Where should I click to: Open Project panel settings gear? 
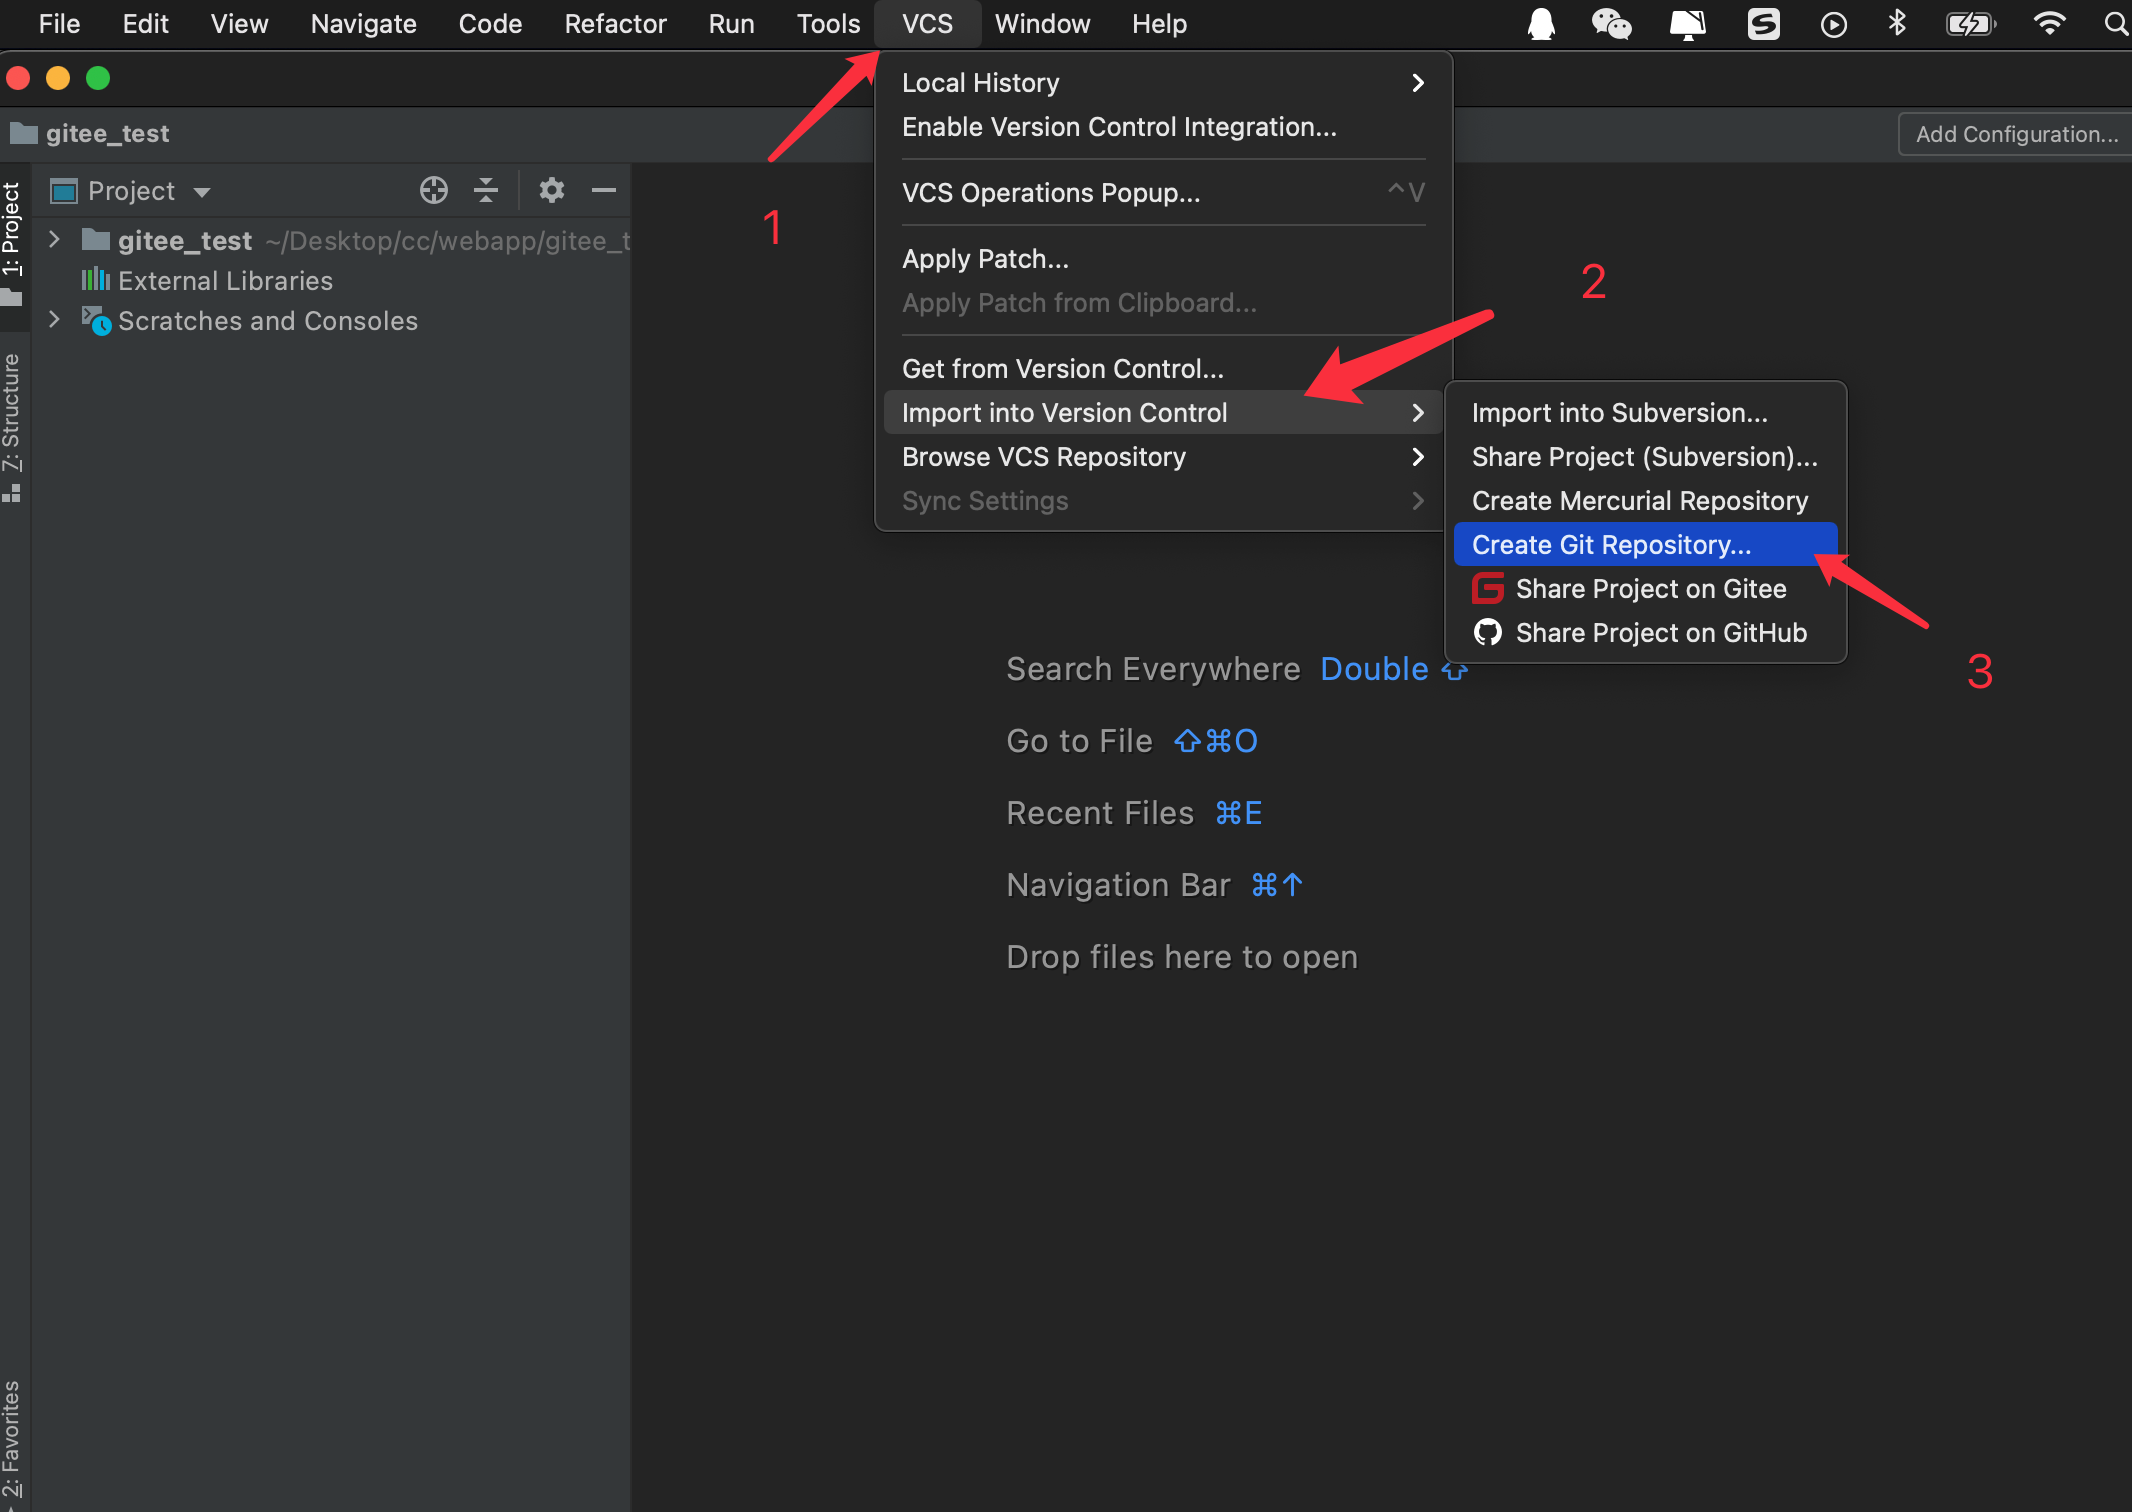551,190
